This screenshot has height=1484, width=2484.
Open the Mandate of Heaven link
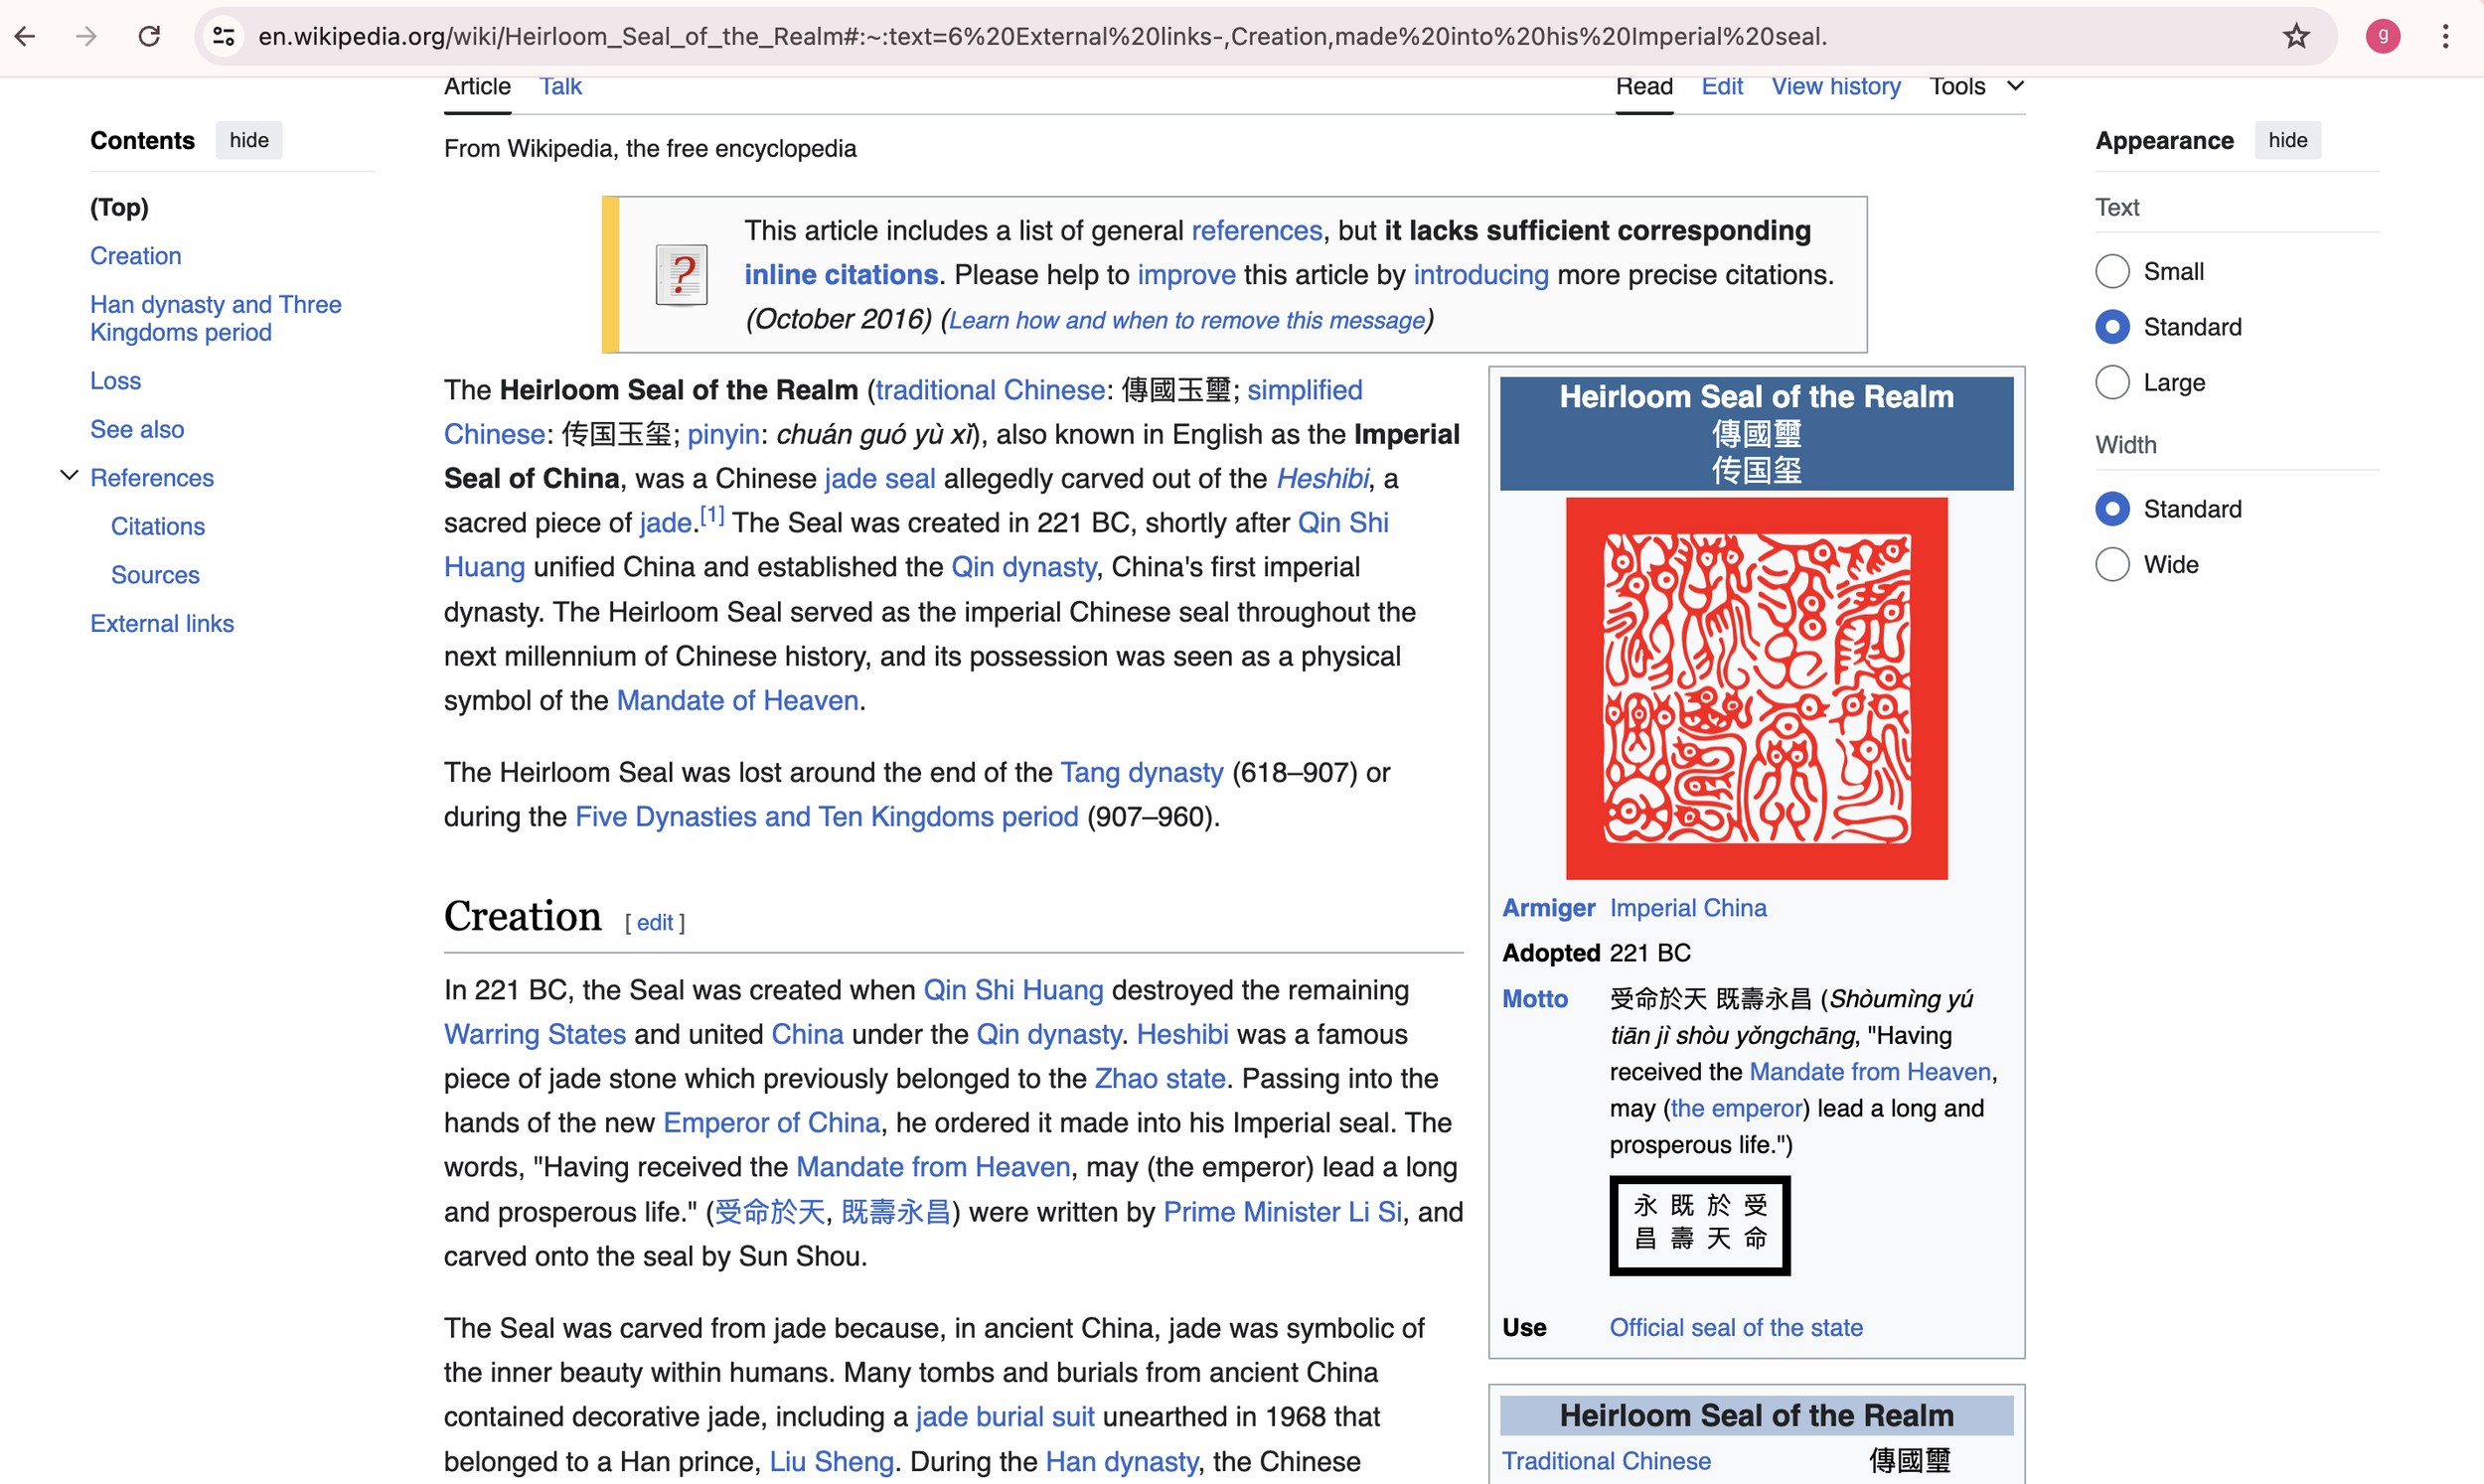[737, 701]
